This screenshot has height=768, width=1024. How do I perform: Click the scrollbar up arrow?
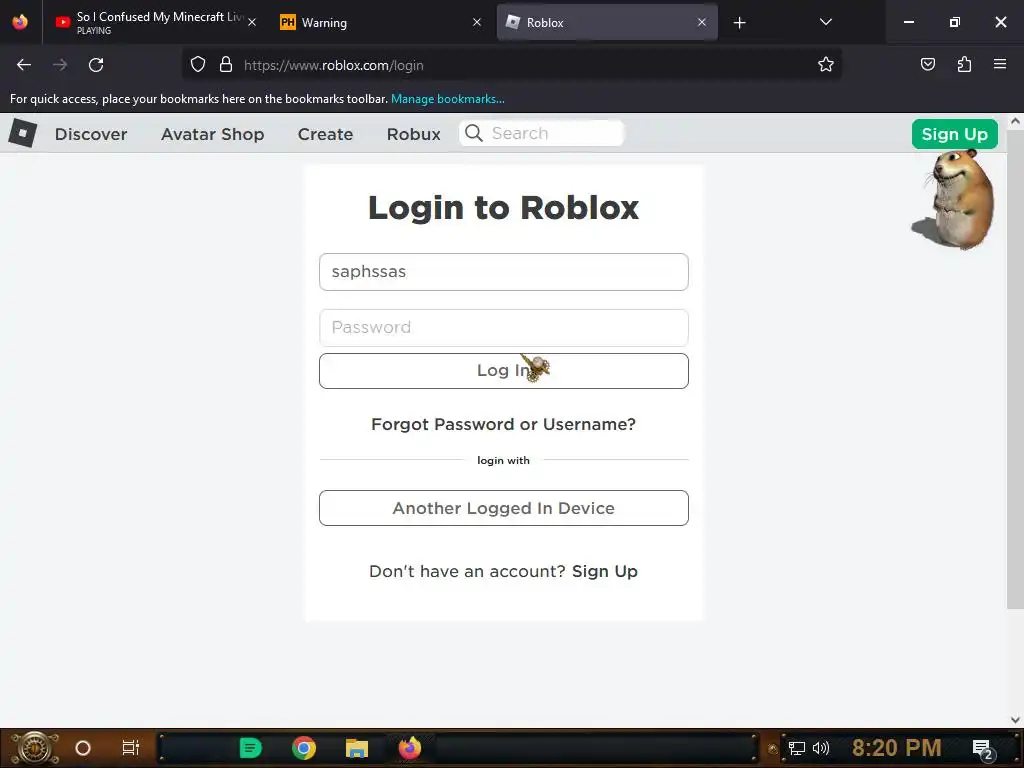(x=1015, y=121)
